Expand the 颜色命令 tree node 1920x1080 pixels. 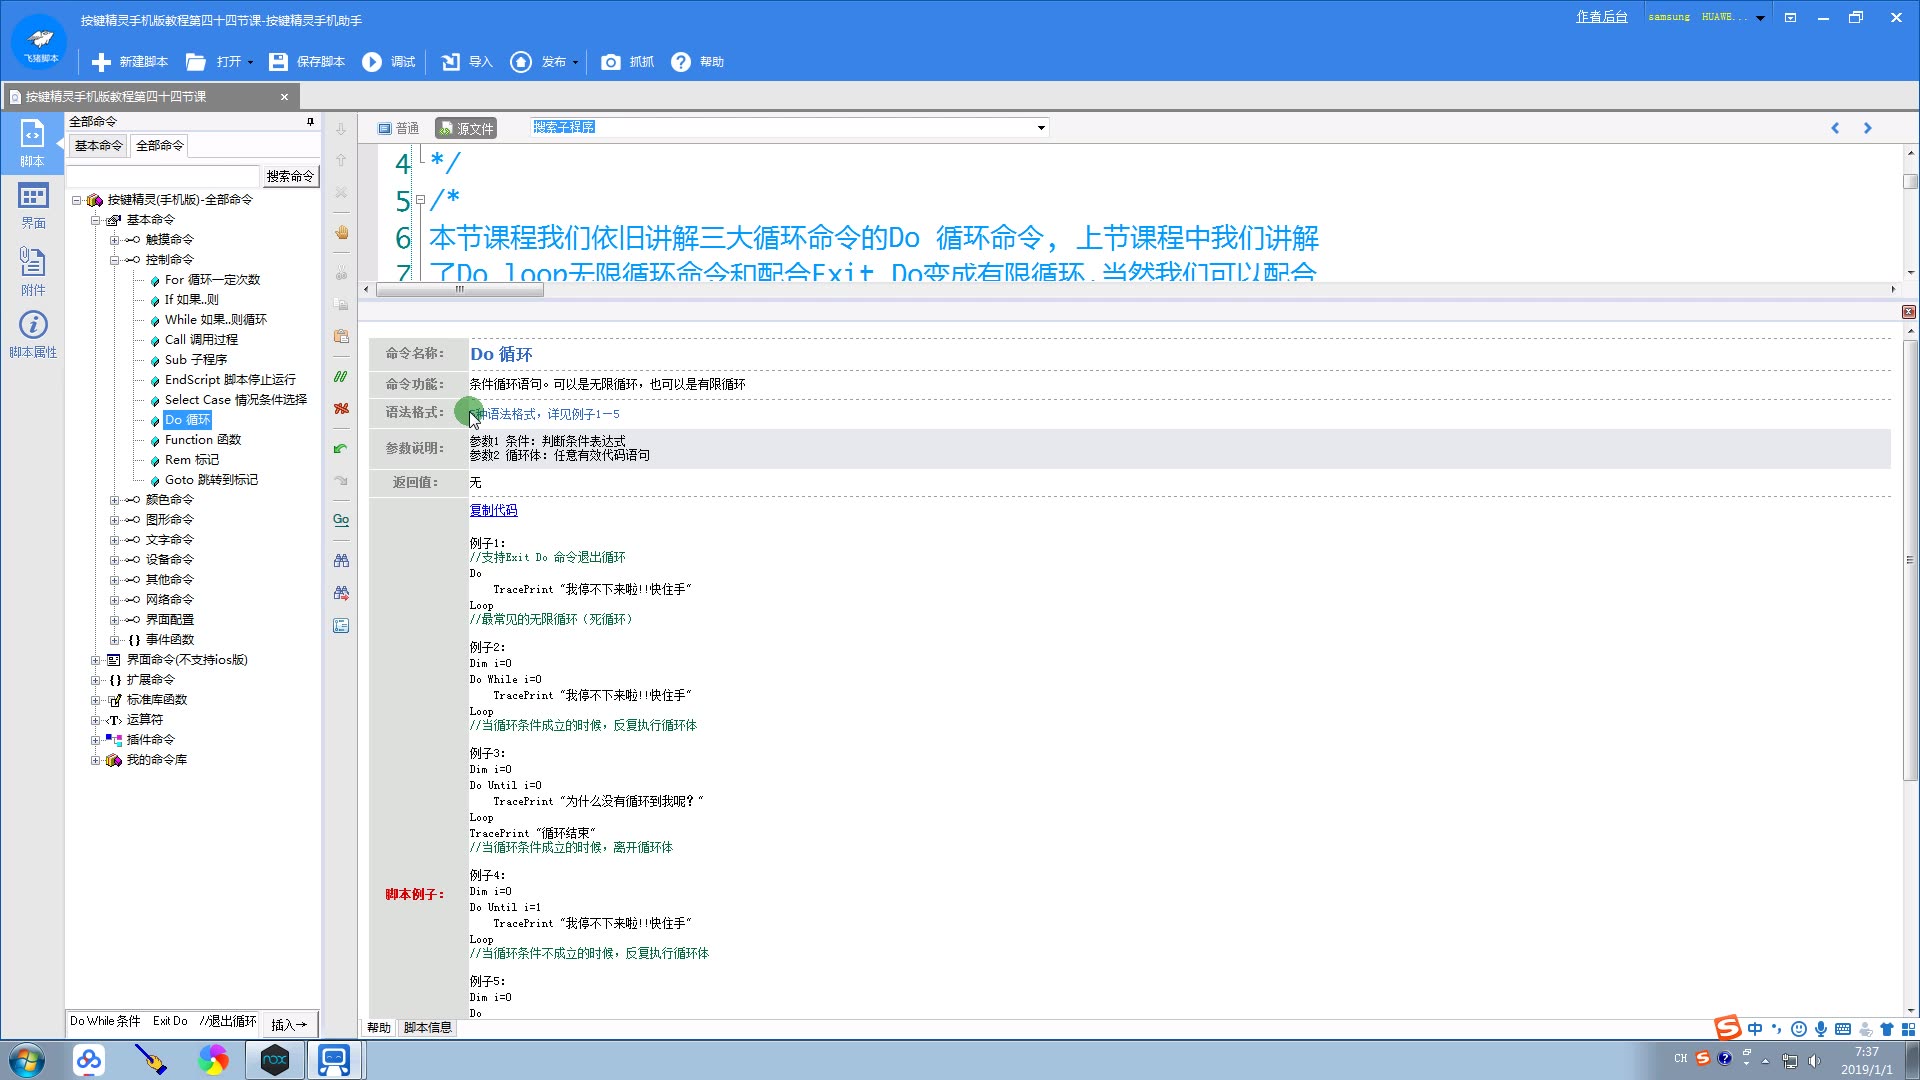click(x=114, y=500)
